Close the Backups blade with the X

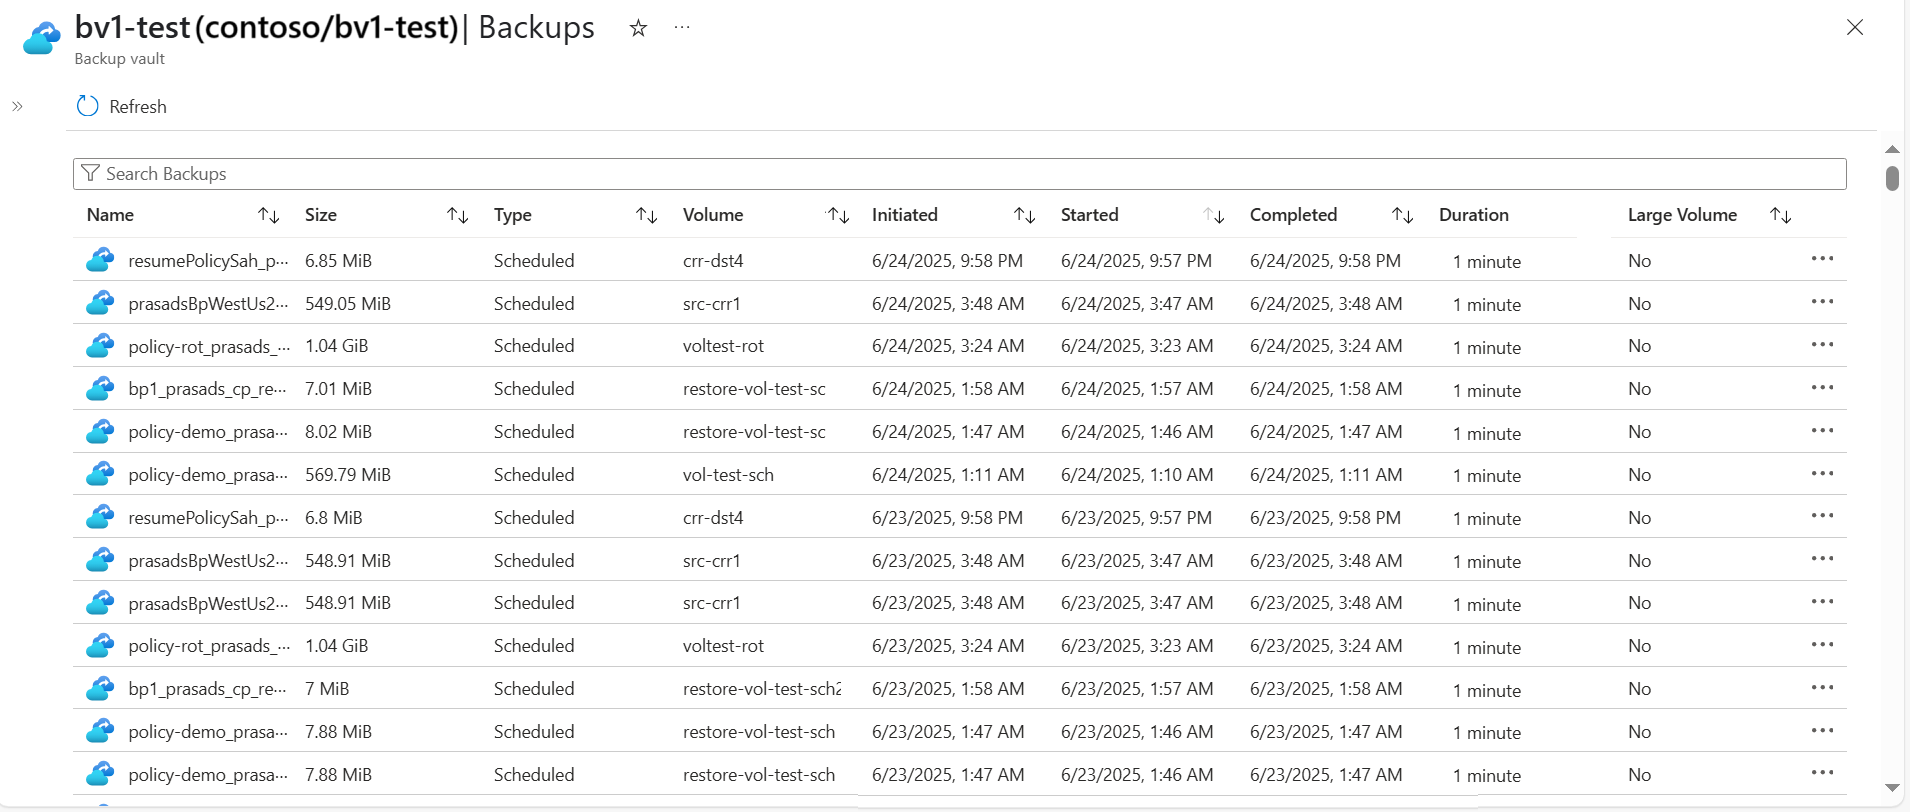click(x=1855, y=28)
